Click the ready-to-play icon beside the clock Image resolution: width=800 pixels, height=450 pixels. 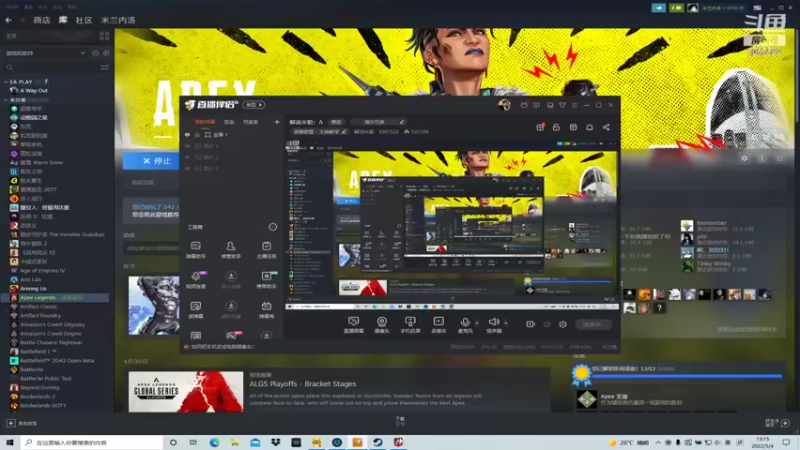pos(106,53)
